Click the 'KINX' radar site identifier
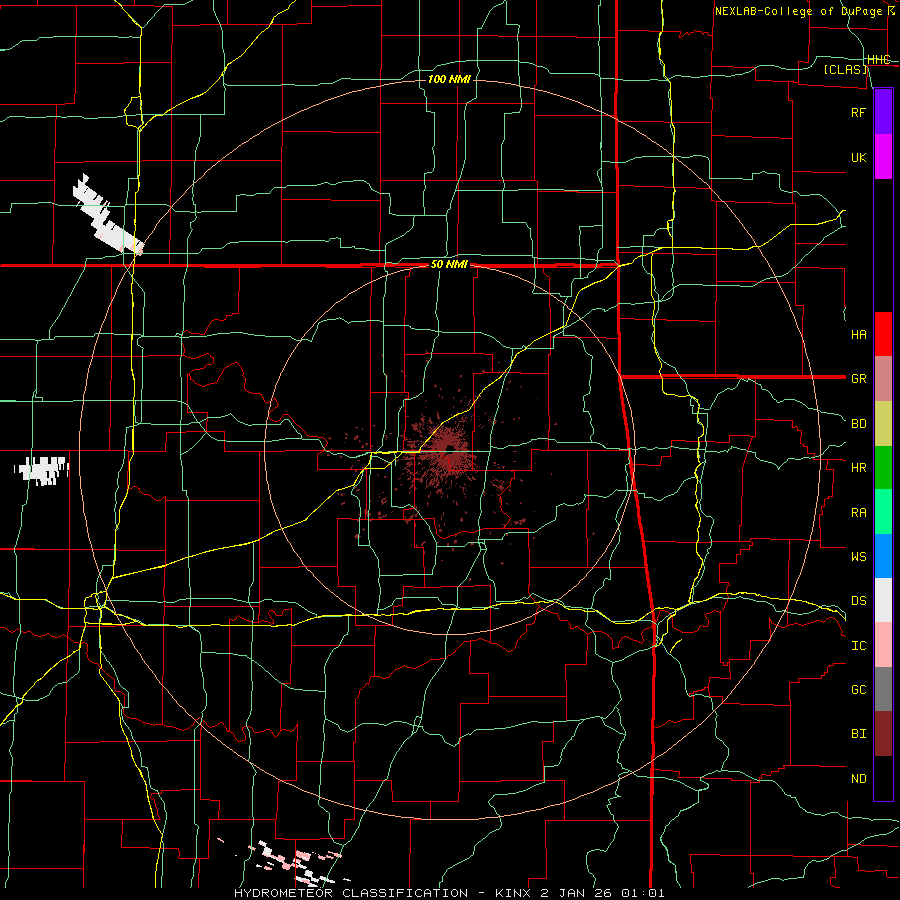This screenshot has height=900, width=900. (513, 893)
